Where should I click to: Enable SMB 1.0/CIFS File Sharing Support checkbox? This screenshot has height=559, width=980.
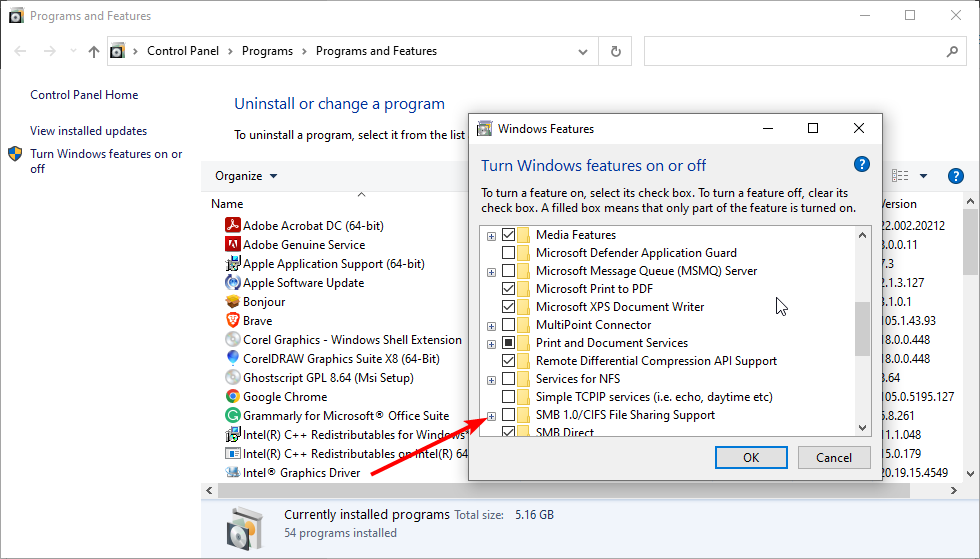pos(508,415)
